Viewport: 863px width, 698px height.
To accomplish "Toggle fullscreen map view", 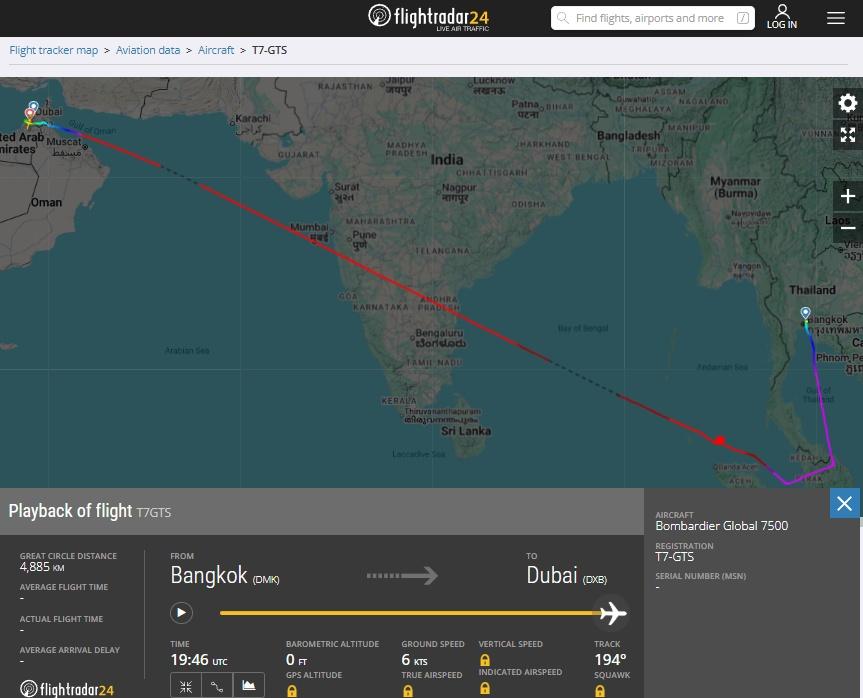I will (x=847, y=135).
